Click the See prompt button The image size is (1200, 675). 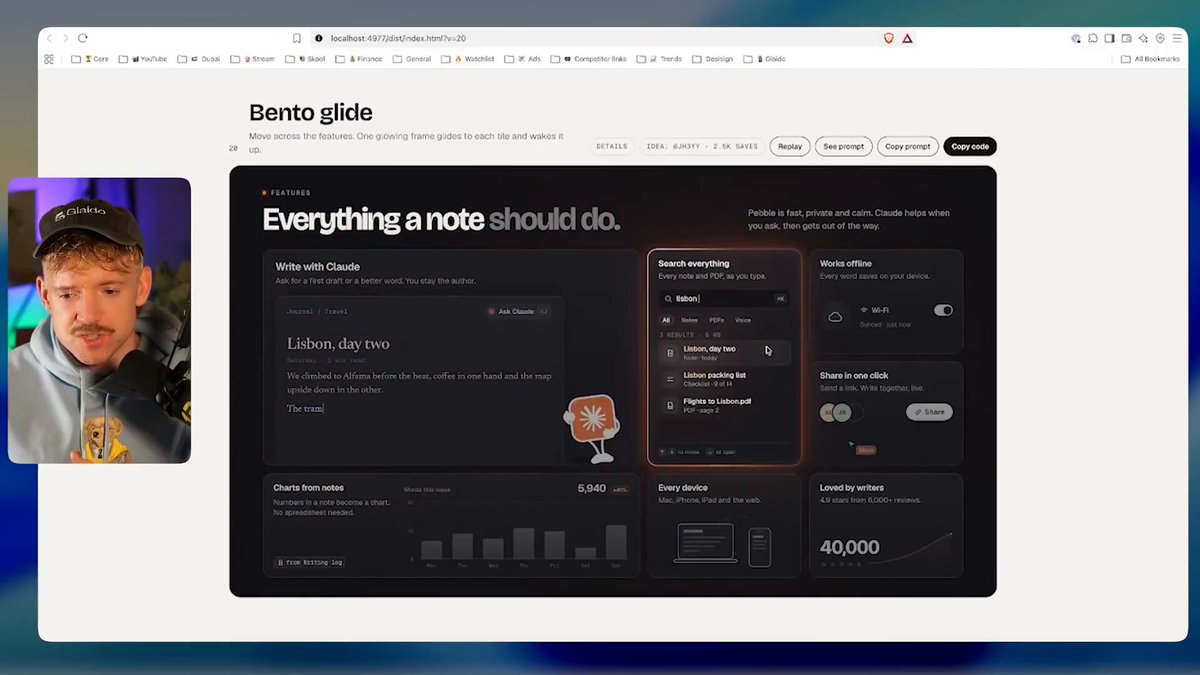coord(844,146)
